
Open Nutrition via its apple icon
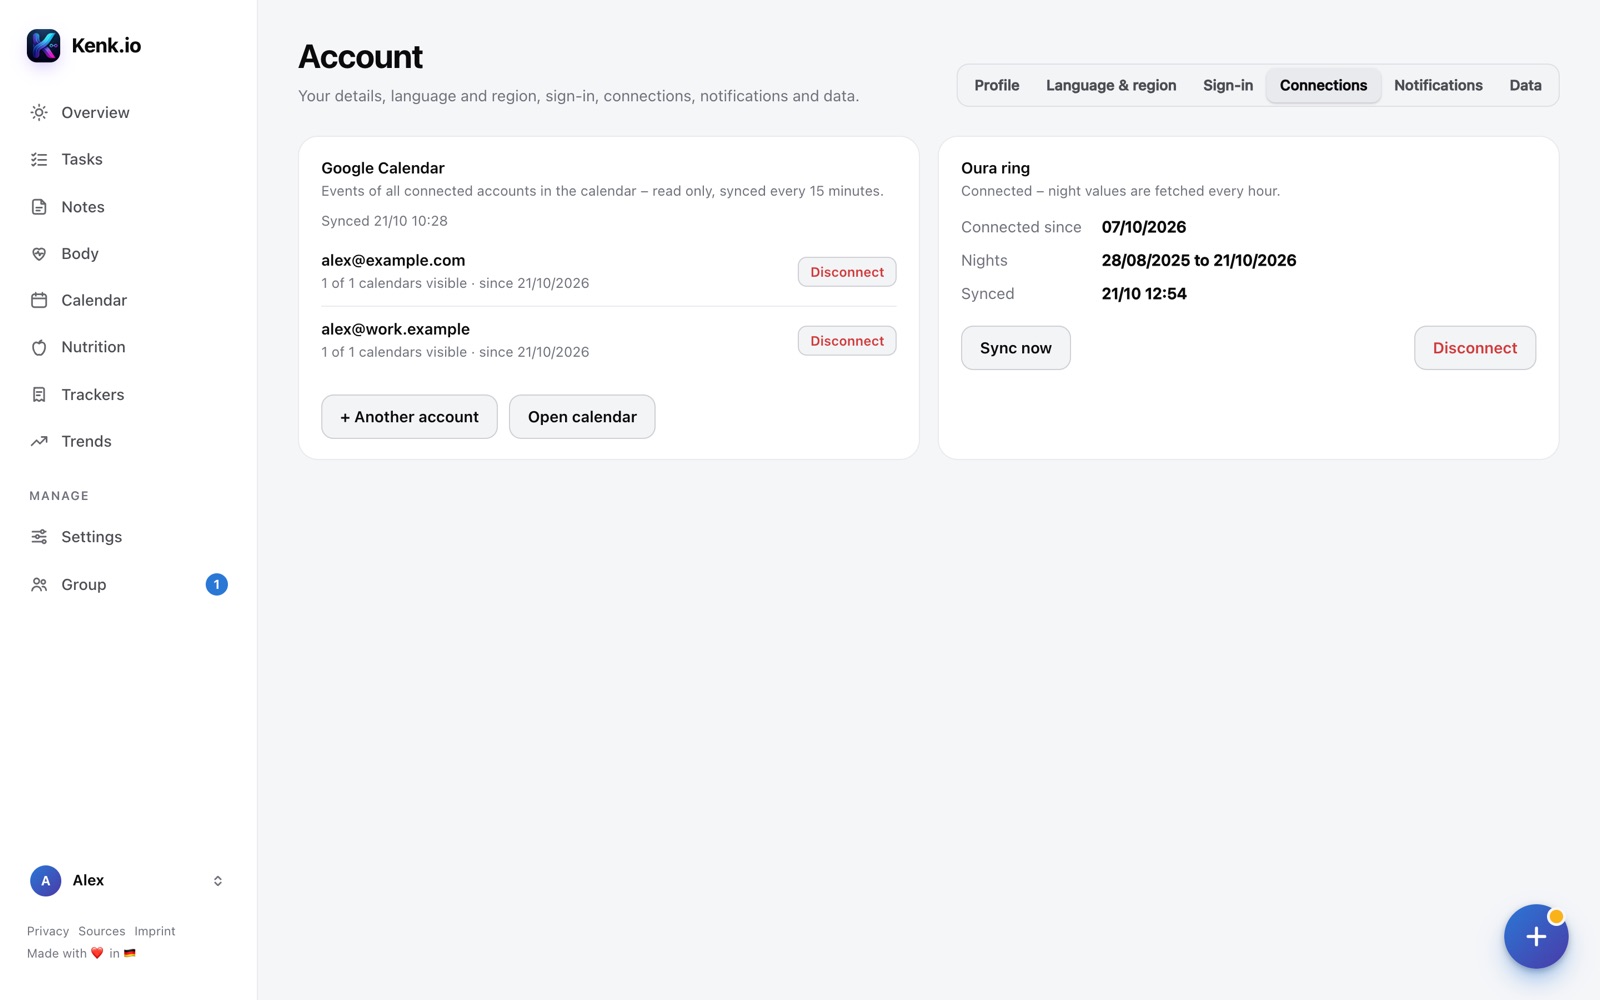coord(39,347)
